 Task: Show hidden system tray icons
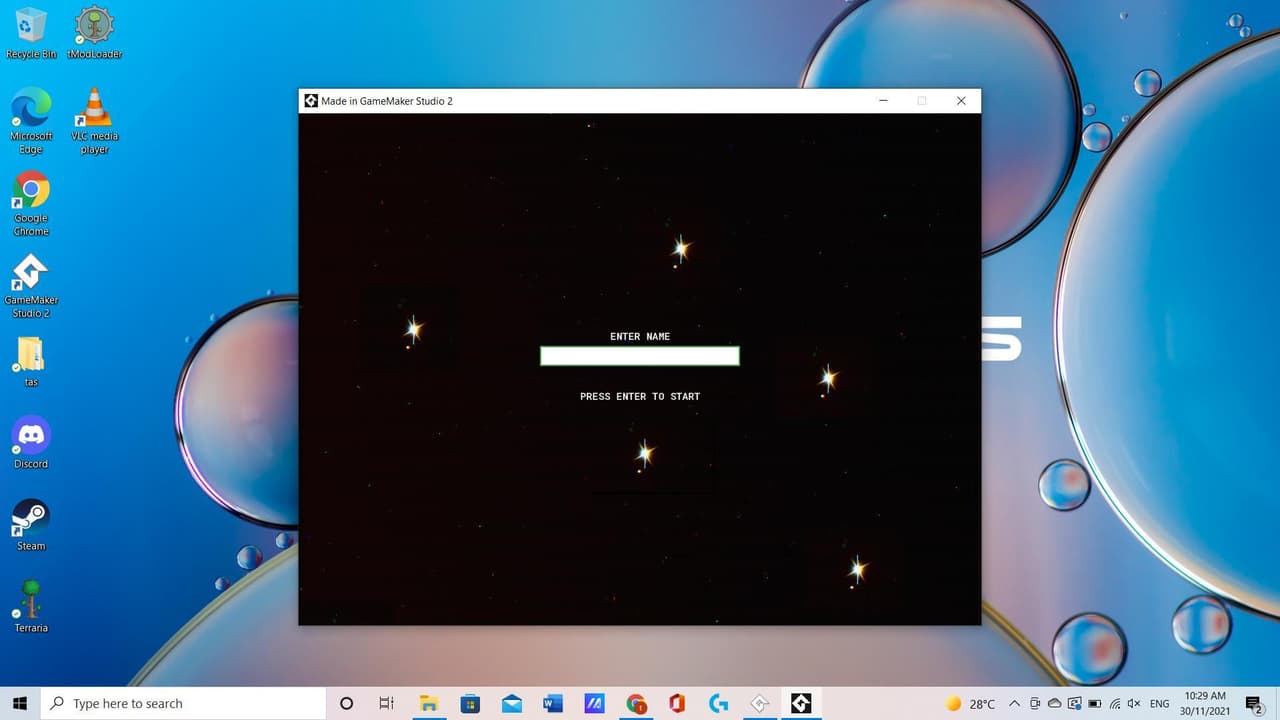1015,704
